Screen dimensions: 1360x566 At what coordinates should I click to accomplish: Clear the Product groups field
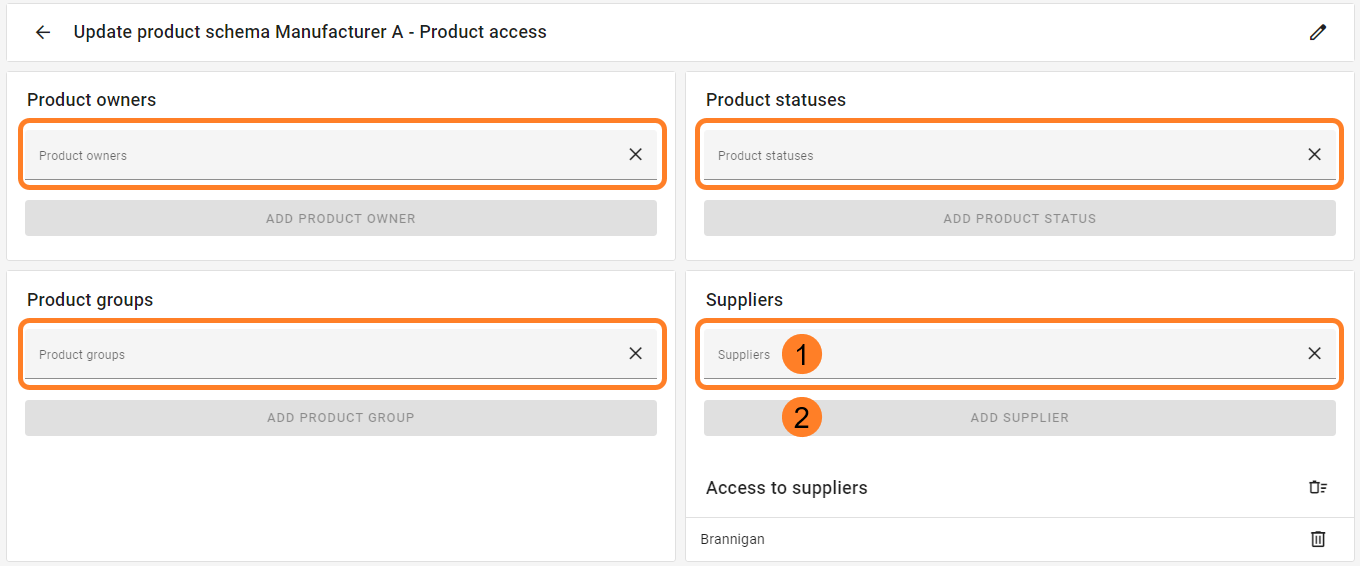635,353
